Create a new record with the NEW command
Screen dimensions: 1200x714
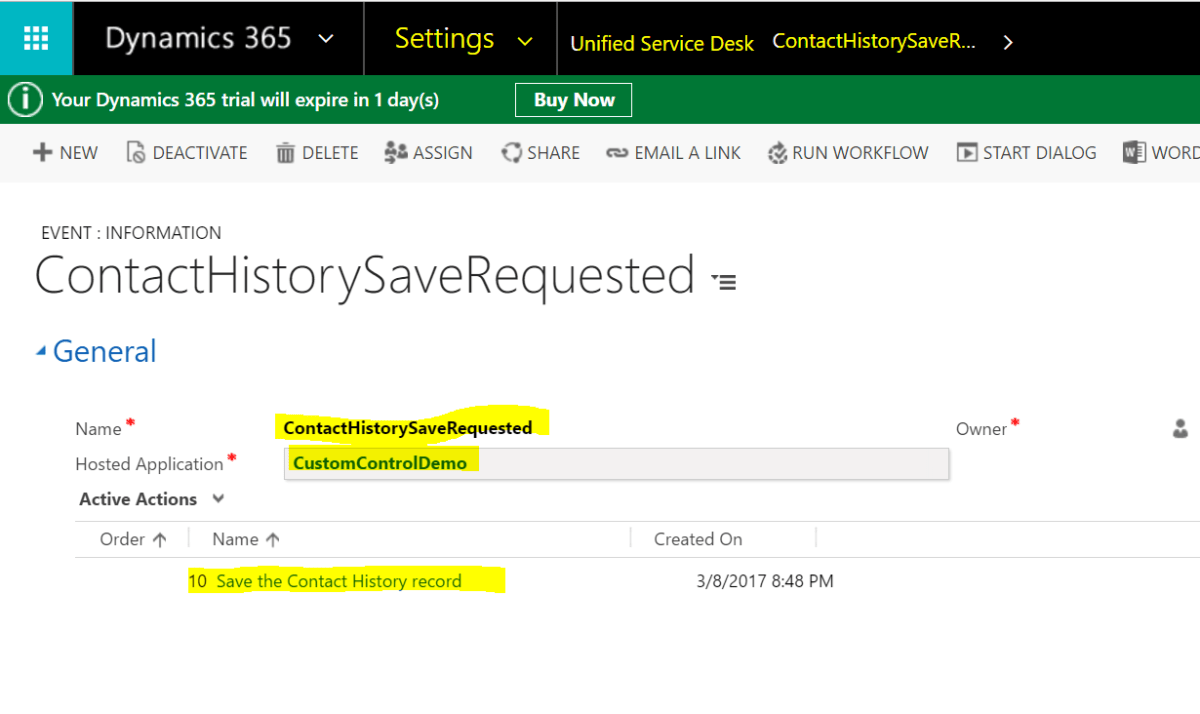[x=64, y=152]
